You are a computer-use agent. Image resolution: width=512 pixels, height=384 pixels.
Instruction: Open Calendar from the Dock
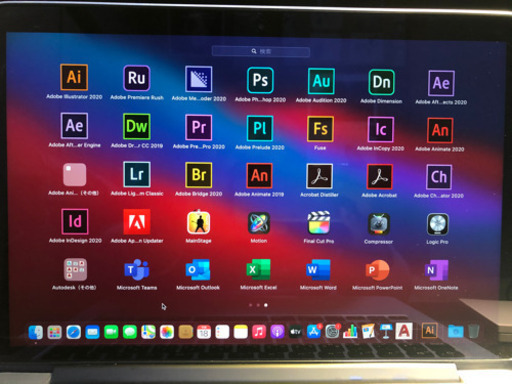click(x=204, y=332)
